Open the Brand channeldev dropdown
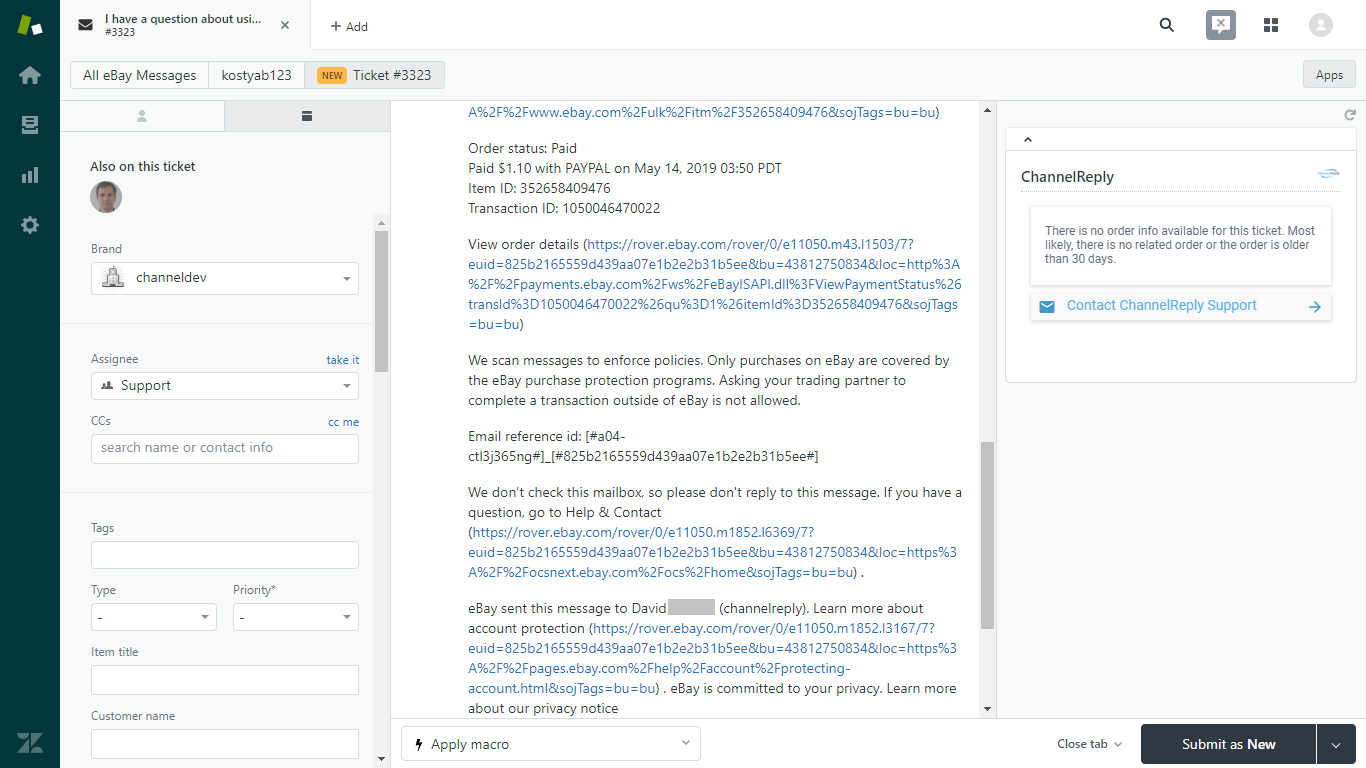The height and width of the screenshot is (768, 1366). coord(225,278)
